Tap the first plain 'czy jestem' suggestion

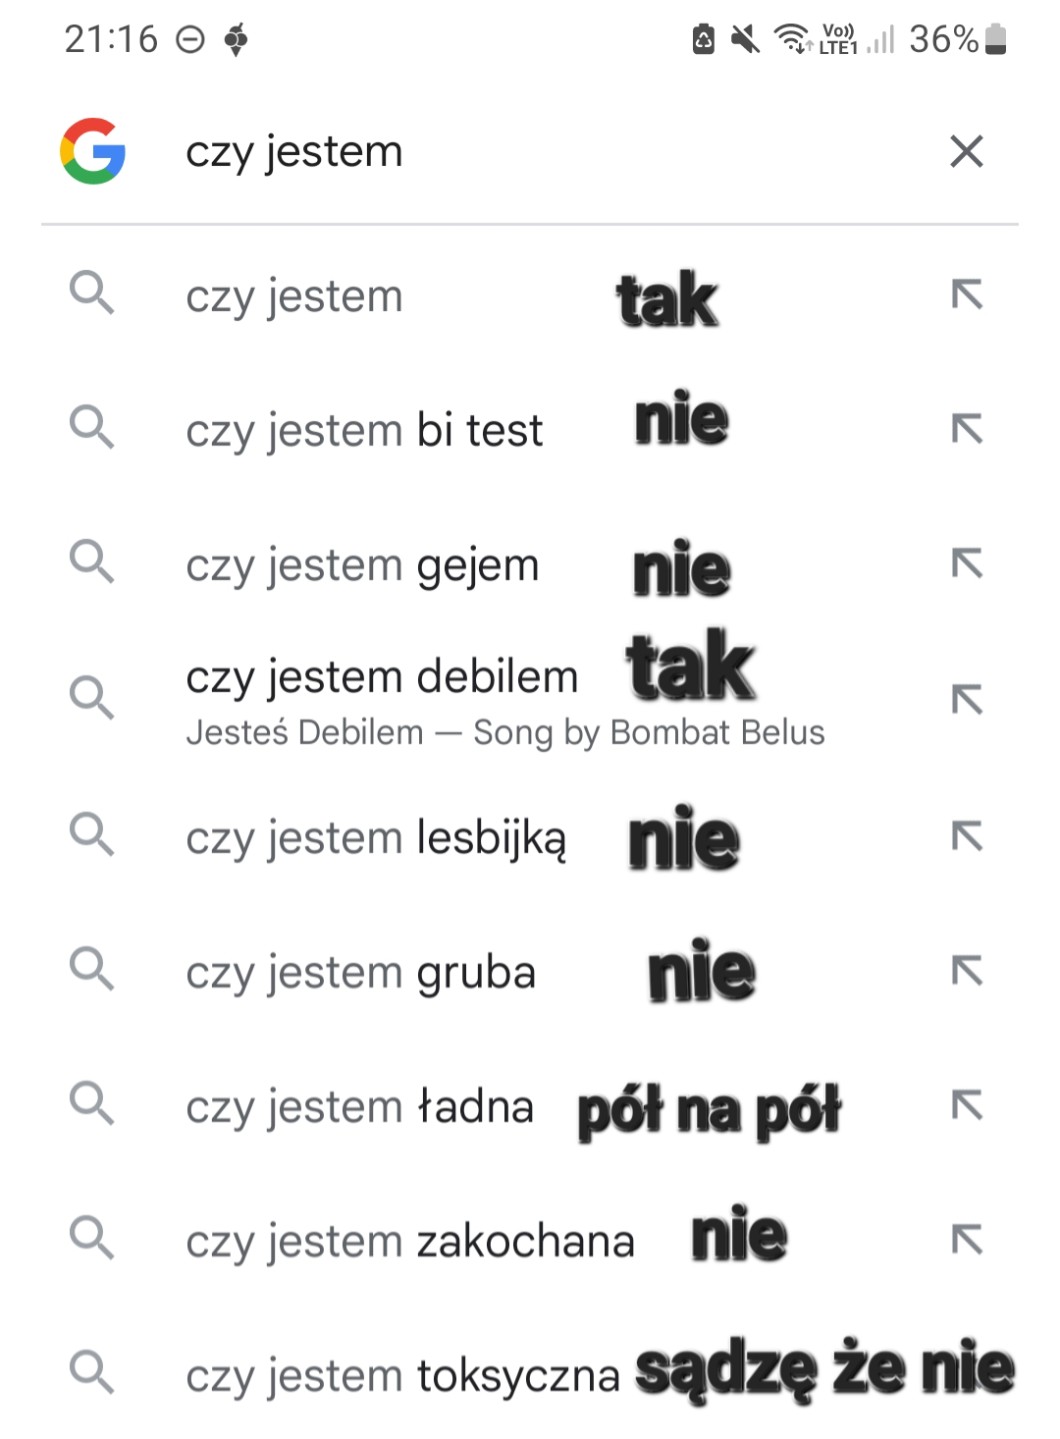point(294,297)
